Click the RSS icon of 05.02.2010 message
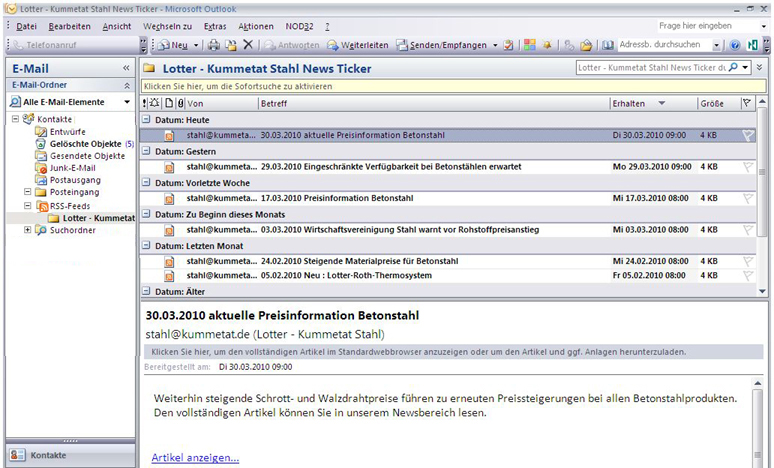 pos(169,276)
